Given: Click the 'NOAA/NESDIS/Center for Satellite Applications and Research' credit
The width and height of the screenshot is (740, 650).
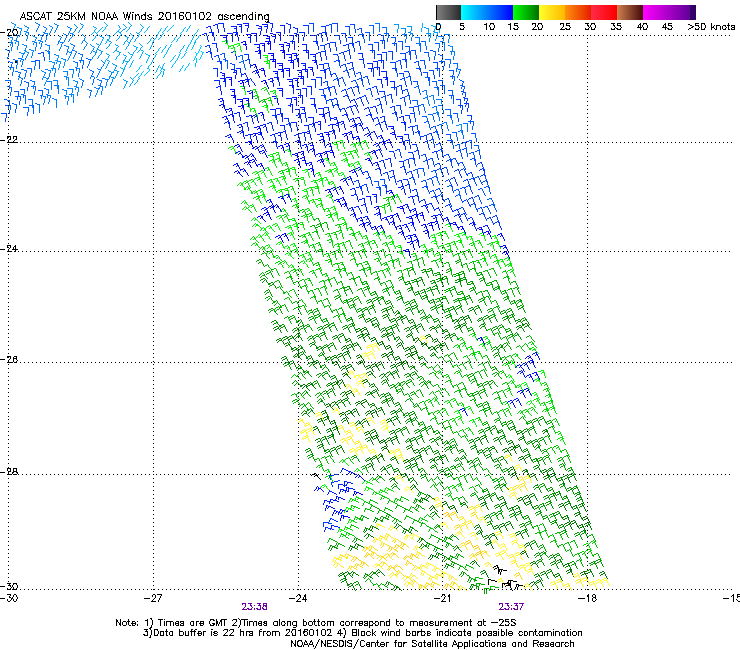Looking at the screenshot, I should pos(432,644).
